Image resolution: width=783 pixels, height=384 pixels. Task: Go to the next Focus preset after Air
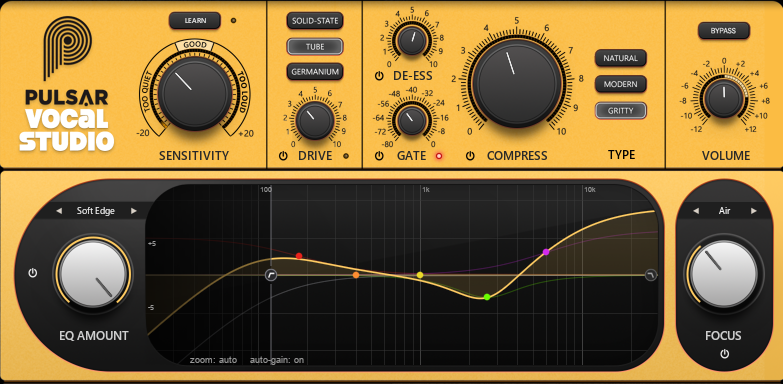(754, 211)
